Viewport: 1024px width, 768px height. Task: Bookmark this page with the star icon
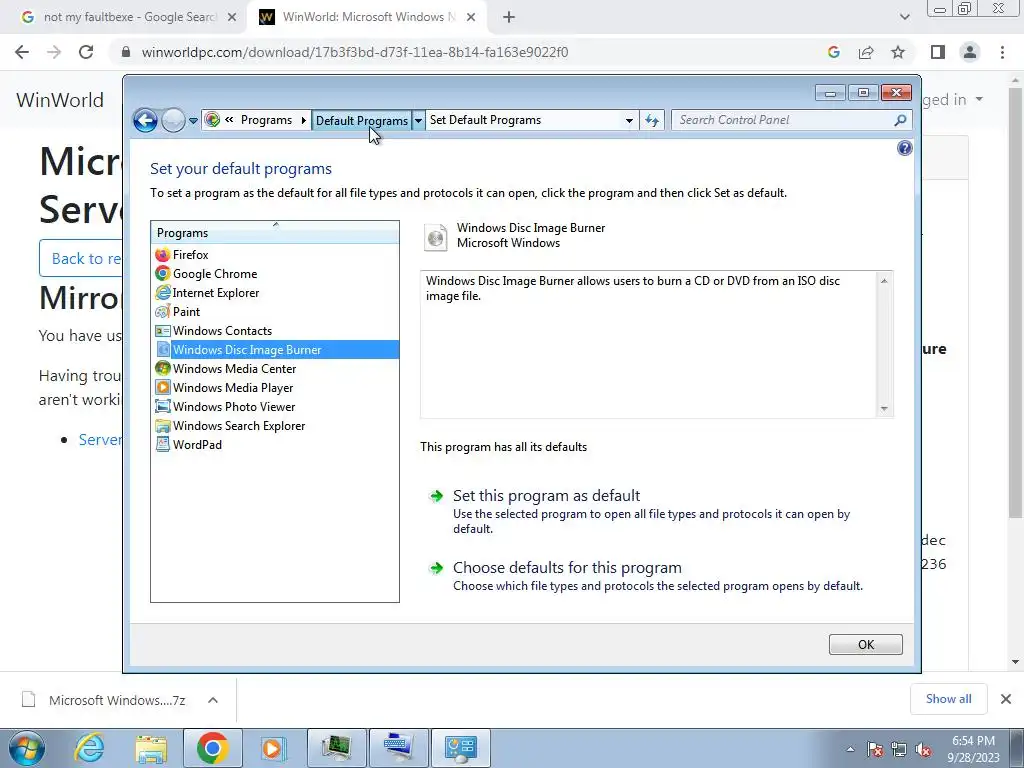click(898, 52)
